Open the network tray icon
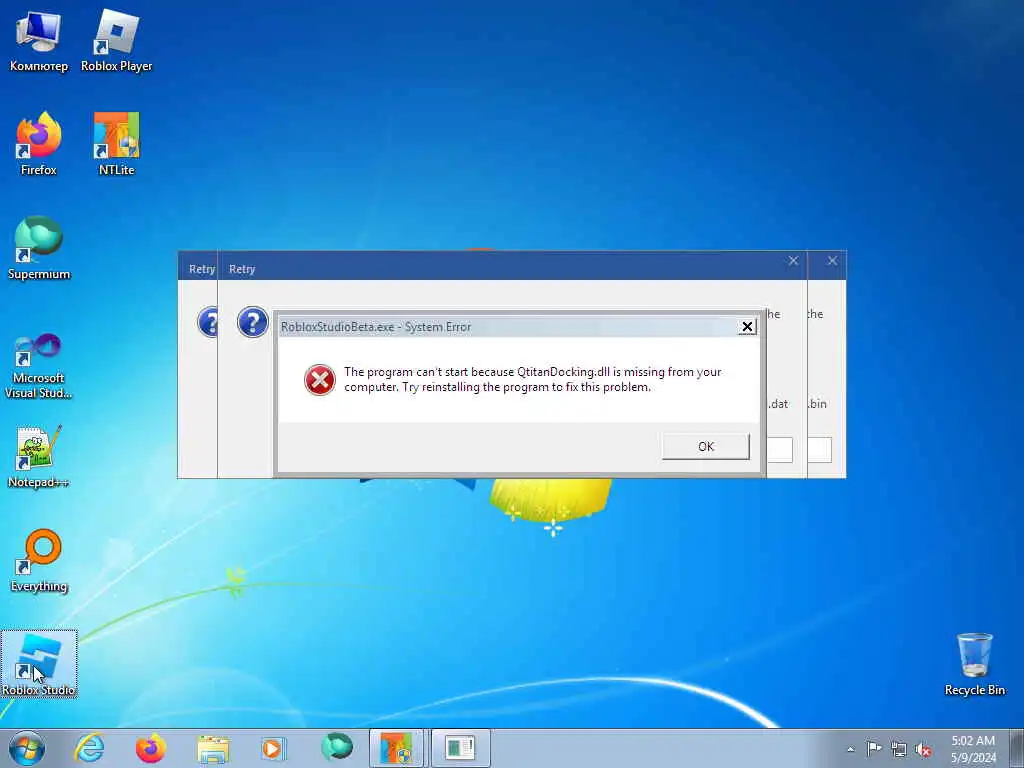The width and height of the screenshot is (1024, 768). [899, 749]
